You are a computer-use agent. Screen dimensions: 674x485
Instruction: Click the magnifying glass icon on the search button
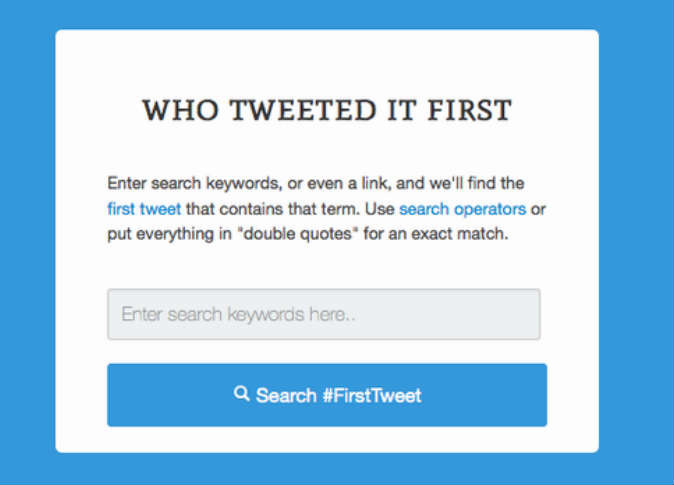pyautogui.click(x=241, y=394)
